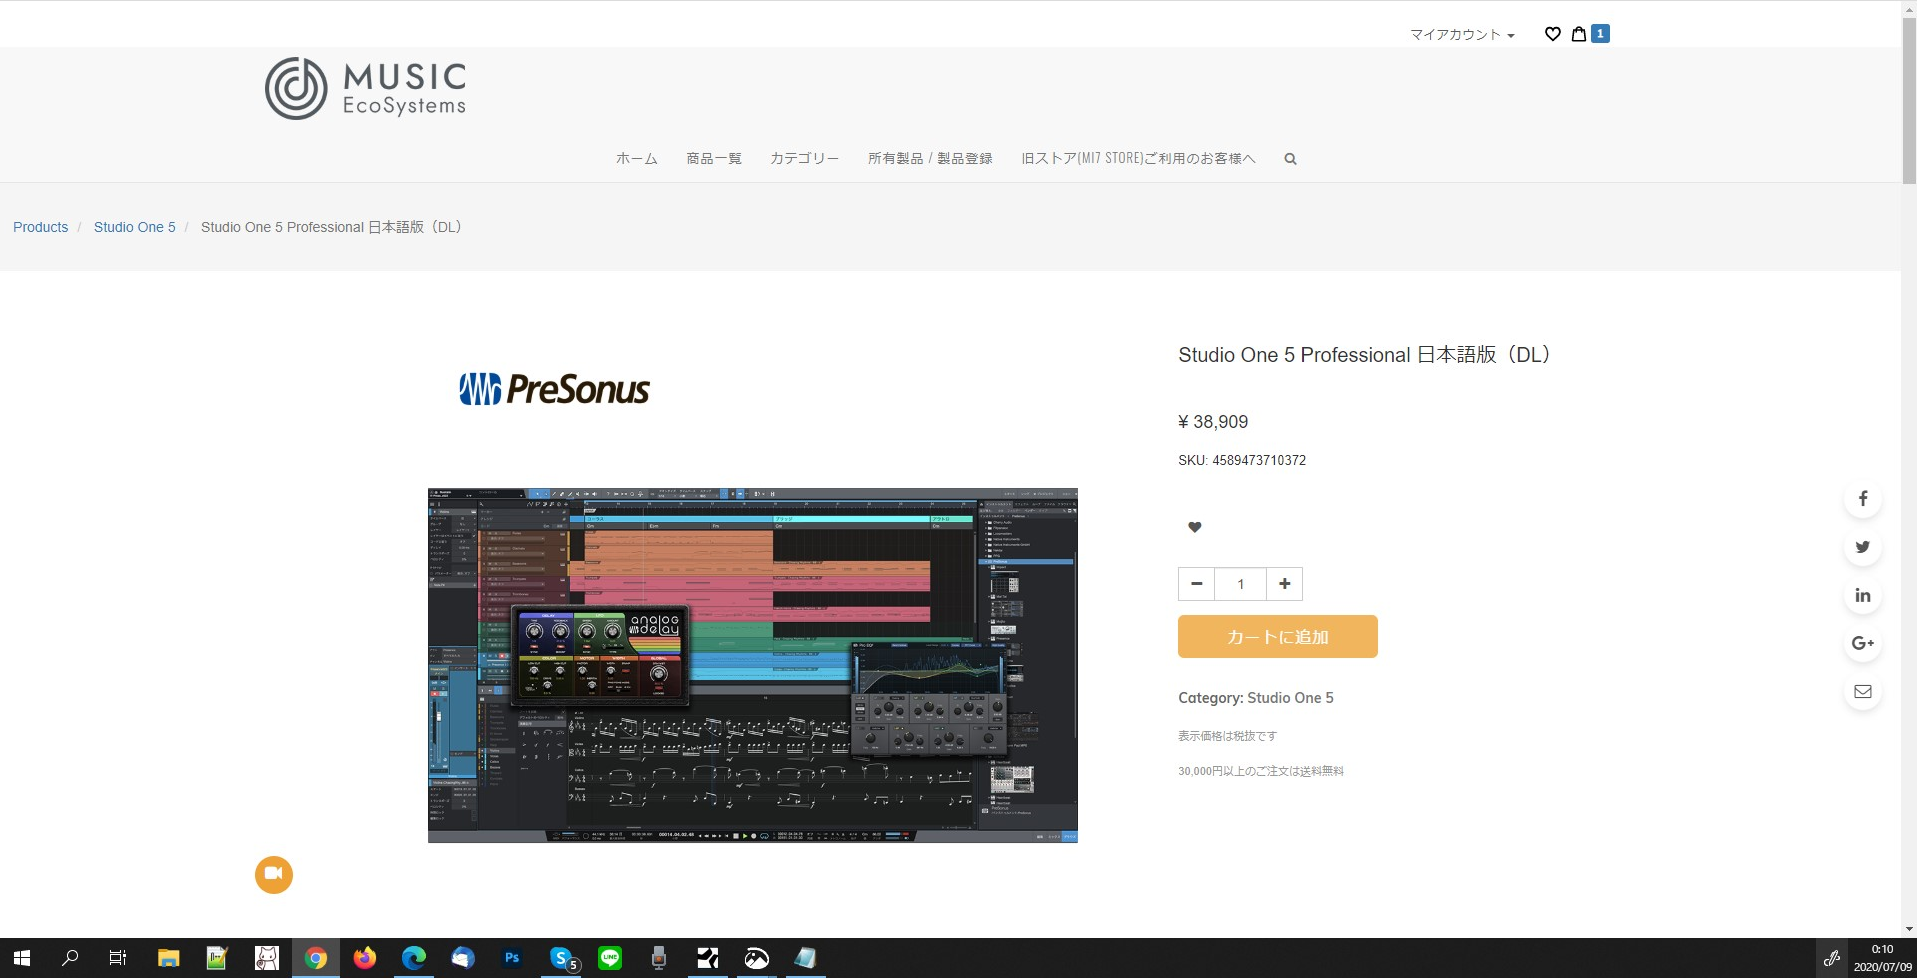Click the Products breadcrumb link

pos(41,227)
